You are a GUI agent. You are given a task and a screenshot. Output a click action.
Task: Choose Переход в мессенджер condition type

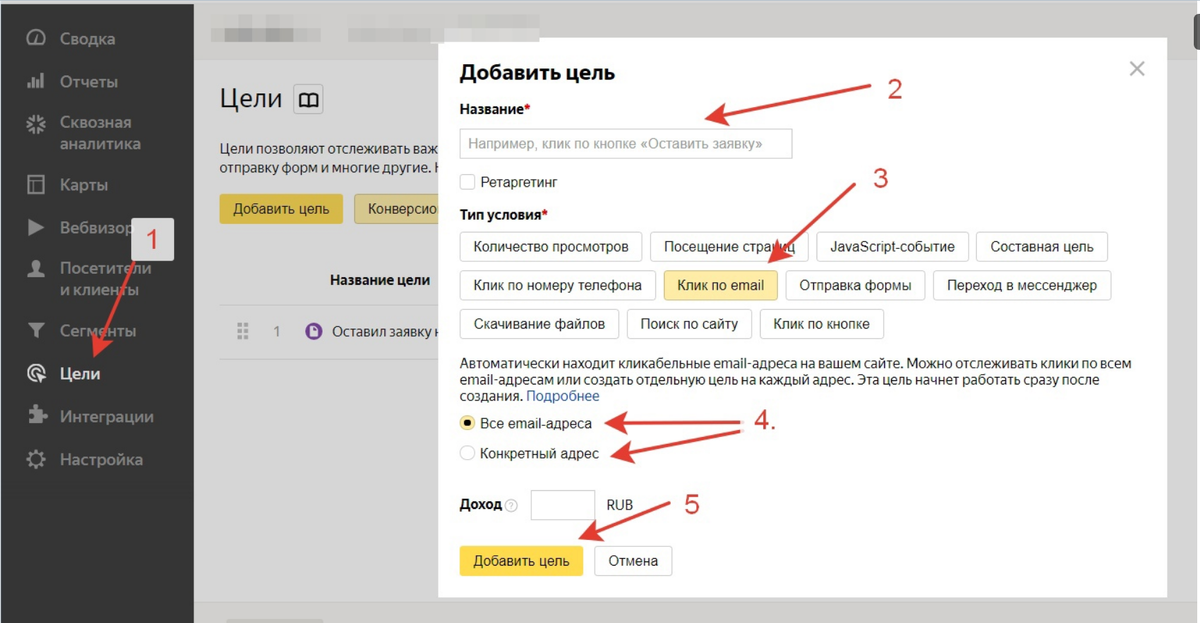[x=1022, y=285]
